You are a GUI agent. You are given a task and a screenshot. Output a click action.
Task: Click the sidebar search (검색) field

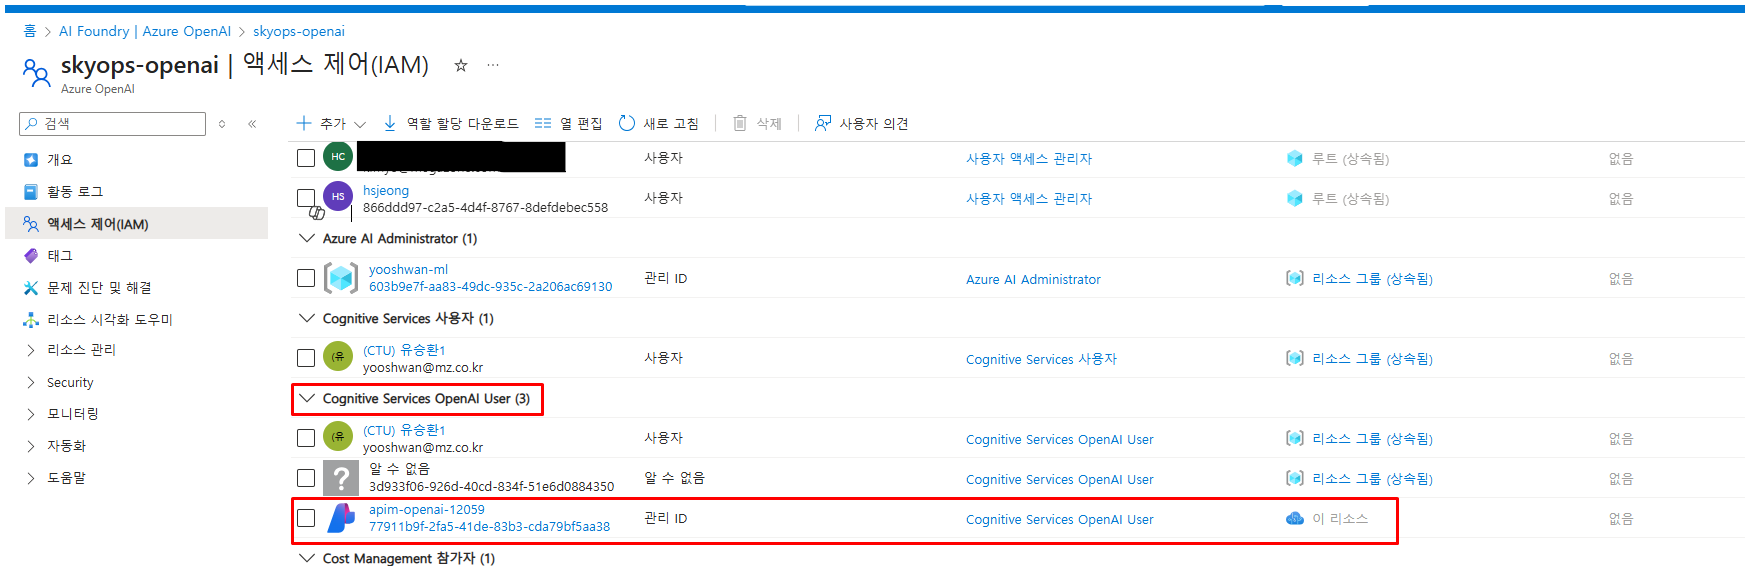point(120,124)
